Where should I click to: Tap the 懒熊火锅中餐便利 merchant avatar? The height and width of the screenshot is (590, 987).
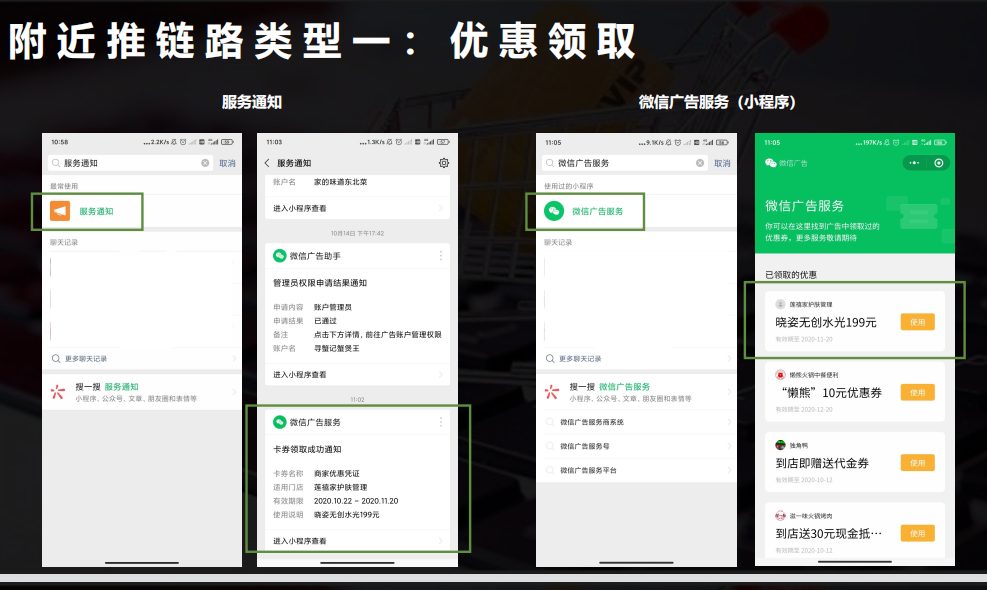click(x=781, y=375)
